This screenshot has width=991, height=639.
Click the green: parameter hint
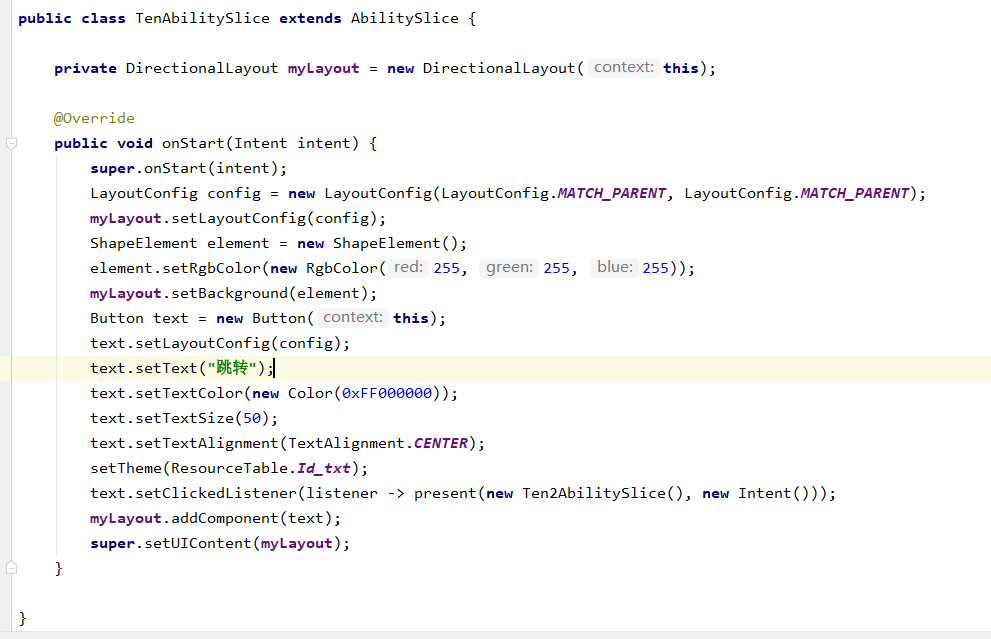pyautogui.click(x=509, y=267)
